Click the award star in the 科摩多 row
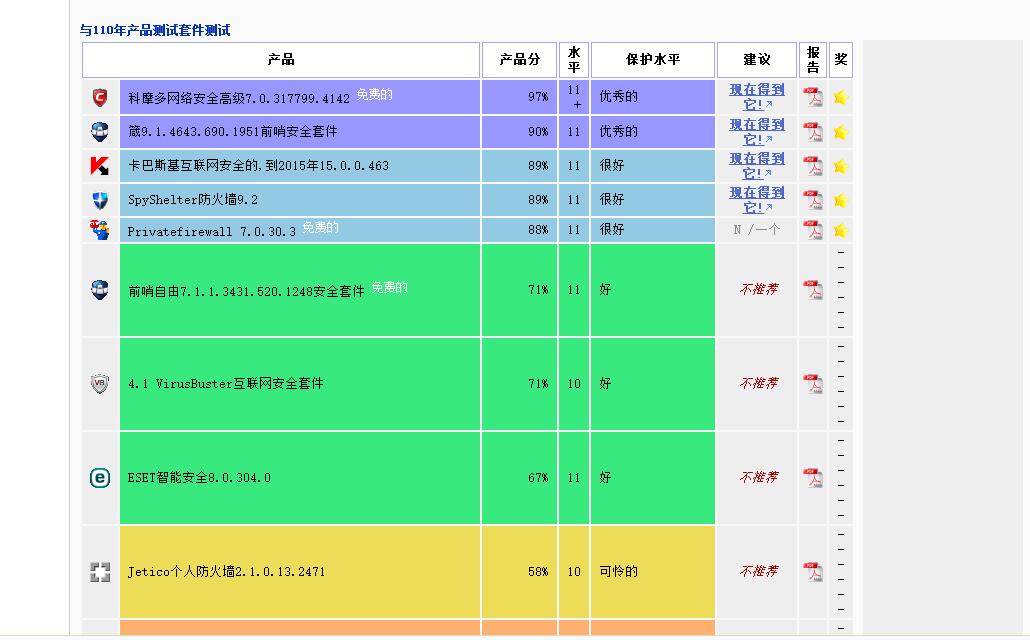The image size is (1030, 640). pos(841,97)
